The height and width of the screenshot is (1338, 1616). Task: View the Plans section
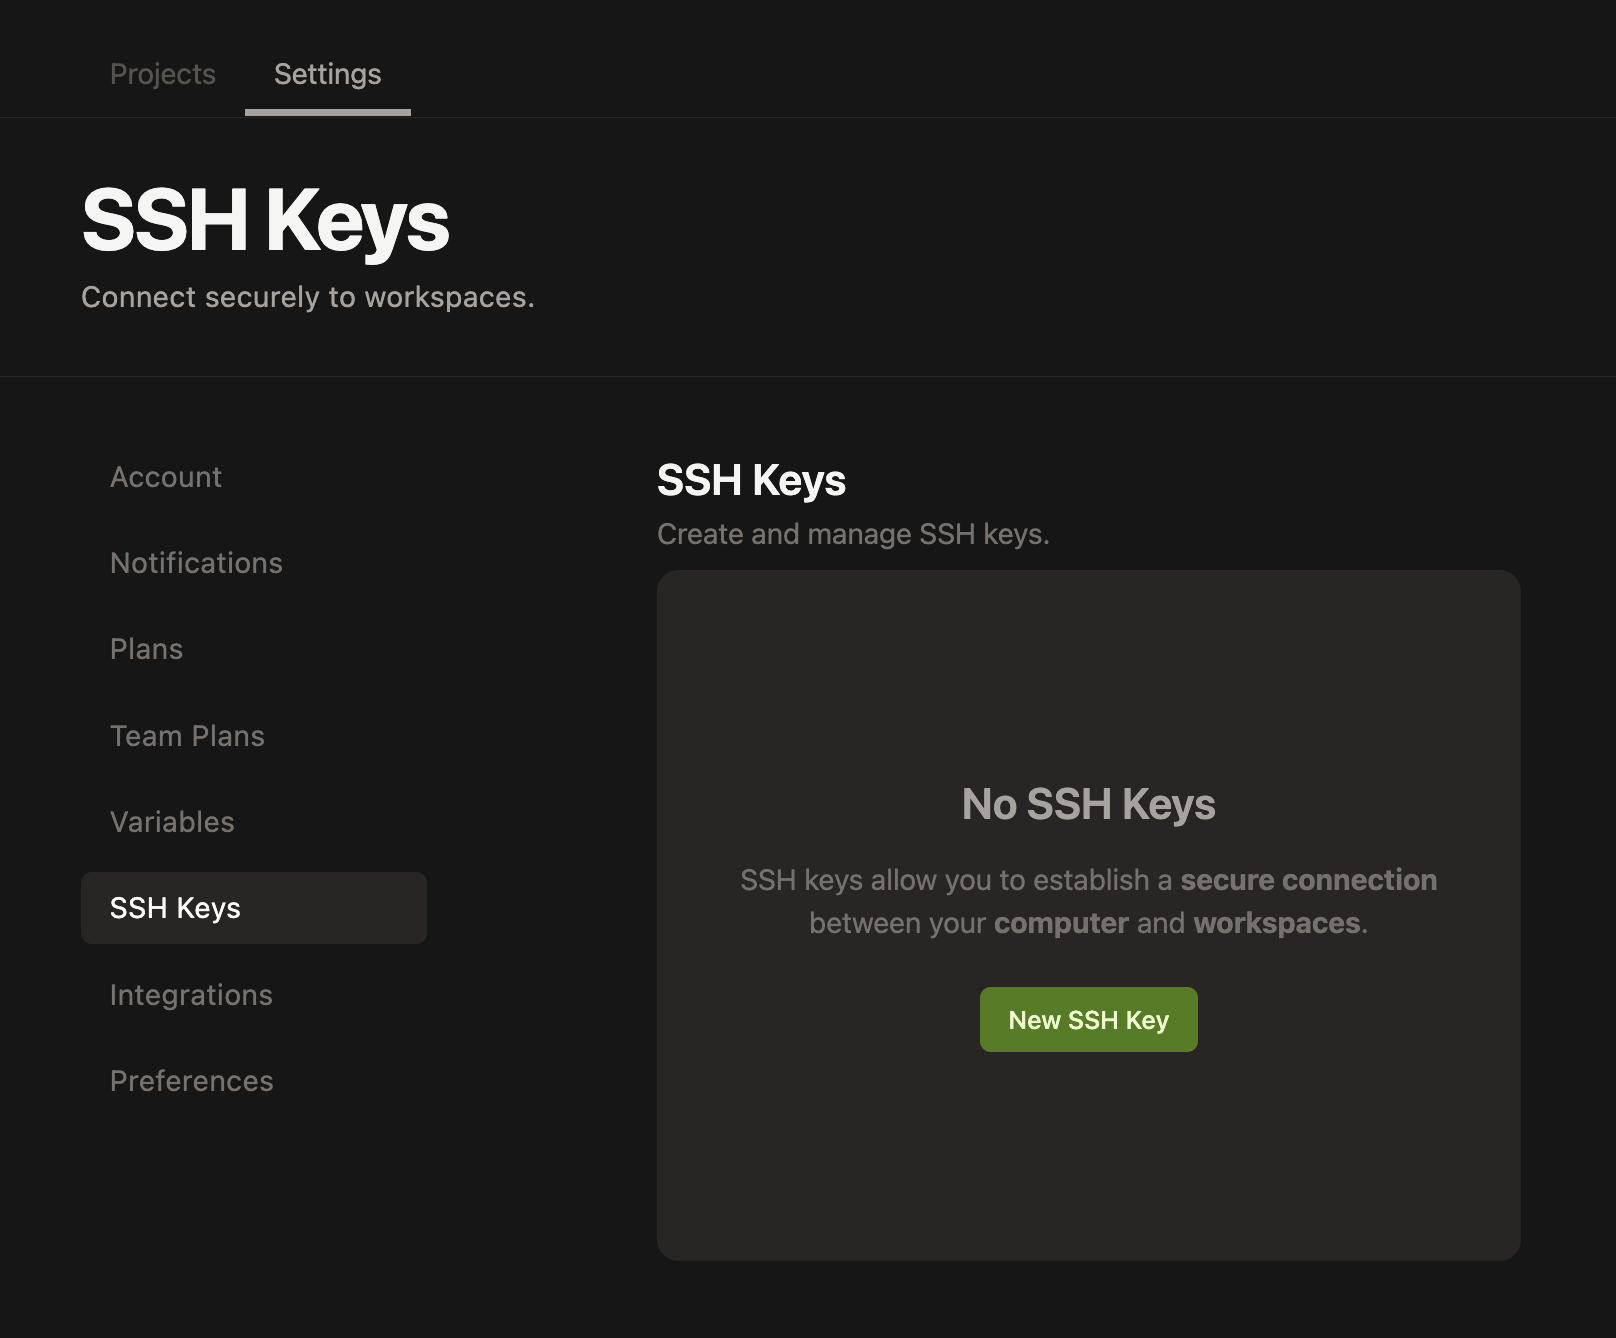click(146, 649)
